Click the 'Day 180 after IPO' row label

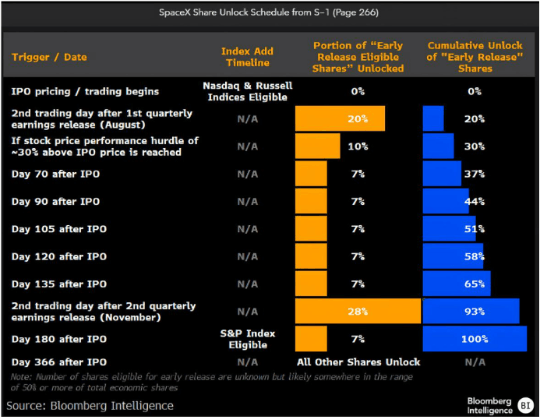point(59,339)
